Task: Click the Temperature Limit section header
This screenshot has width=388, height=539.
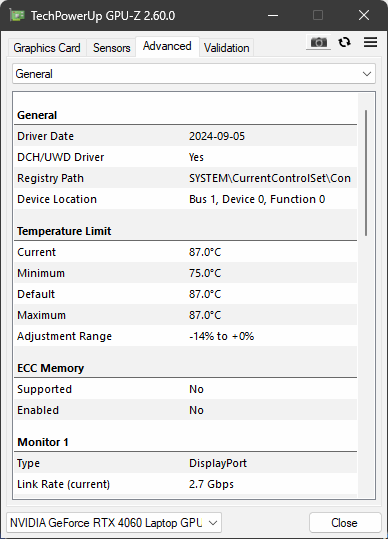Action: tap(64, 231)
